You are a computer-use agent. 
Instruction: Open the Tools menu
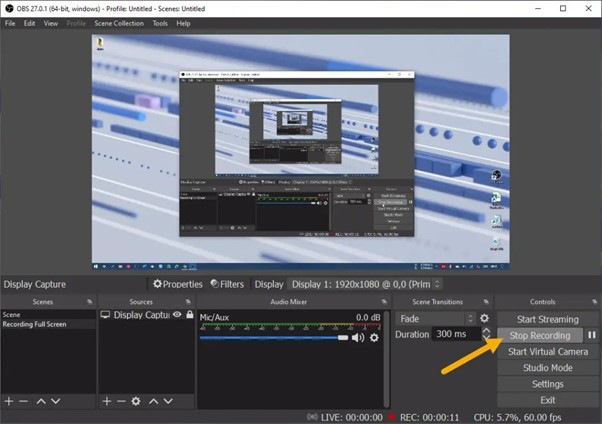pyautogui.click(x=160, y=23)
